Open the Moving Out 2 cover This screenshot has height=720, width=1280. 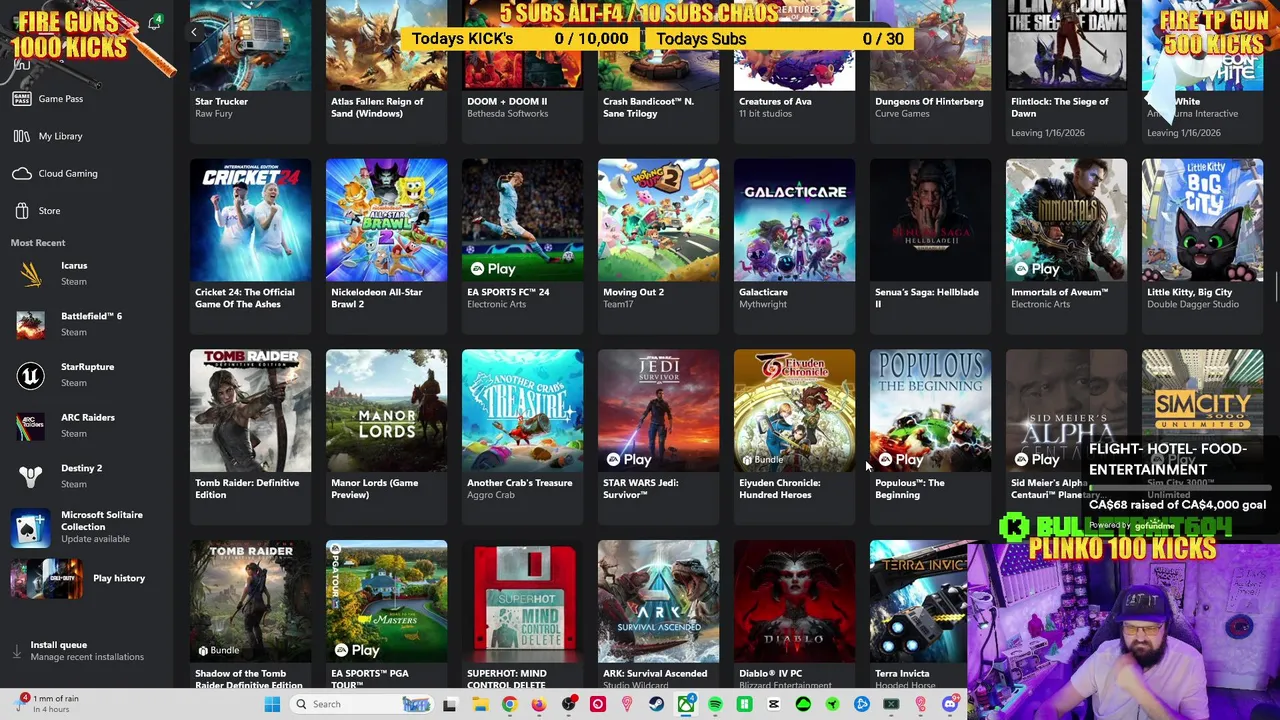pos(658,219)
